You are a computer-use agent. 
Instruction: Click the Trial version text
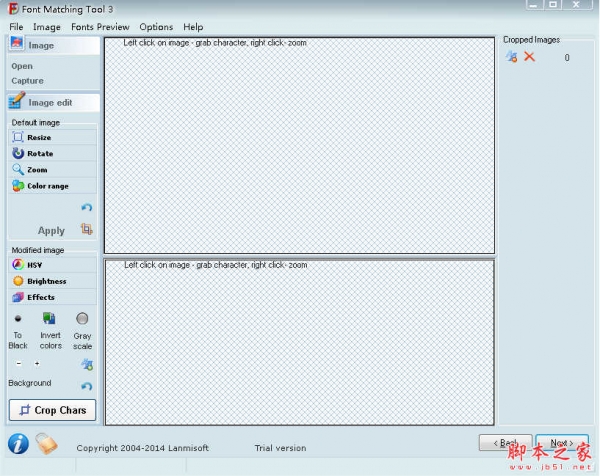coord(280,448)
